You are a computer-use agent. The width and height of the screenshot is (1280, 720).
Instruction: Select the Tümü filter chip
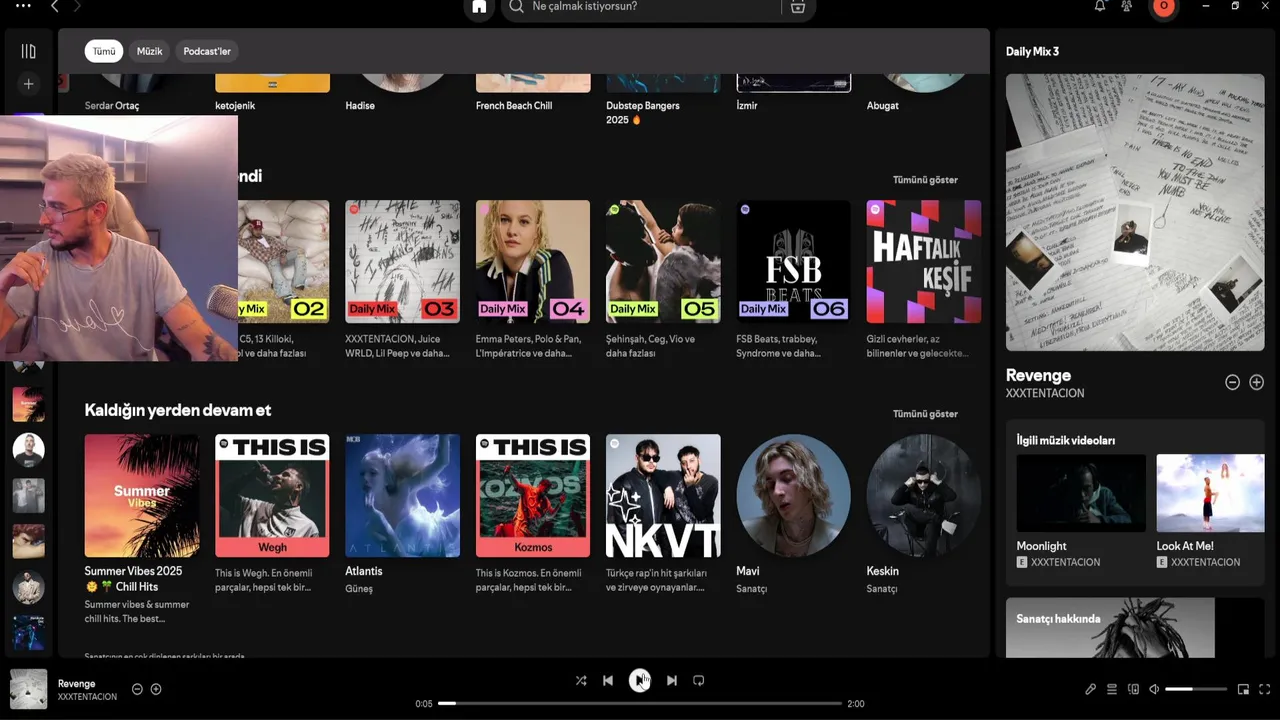(x=104, y=51)
